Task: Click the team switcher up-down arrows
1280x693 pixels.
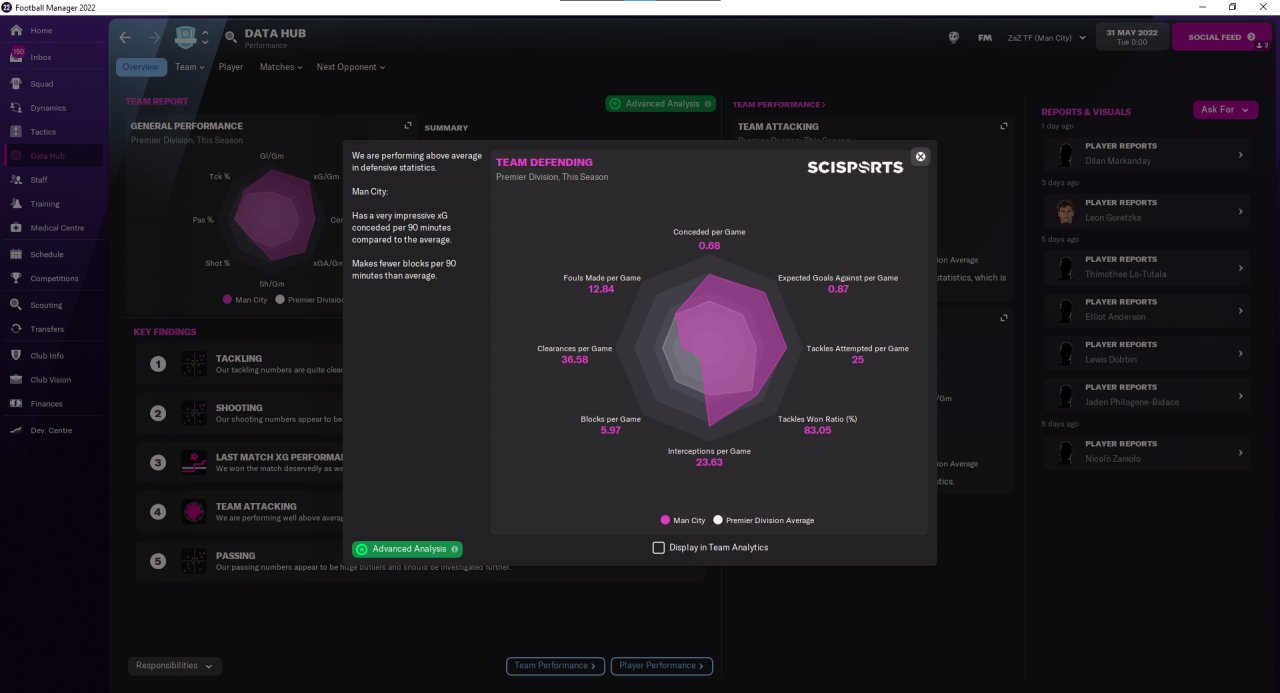Action: click(205, 38)
